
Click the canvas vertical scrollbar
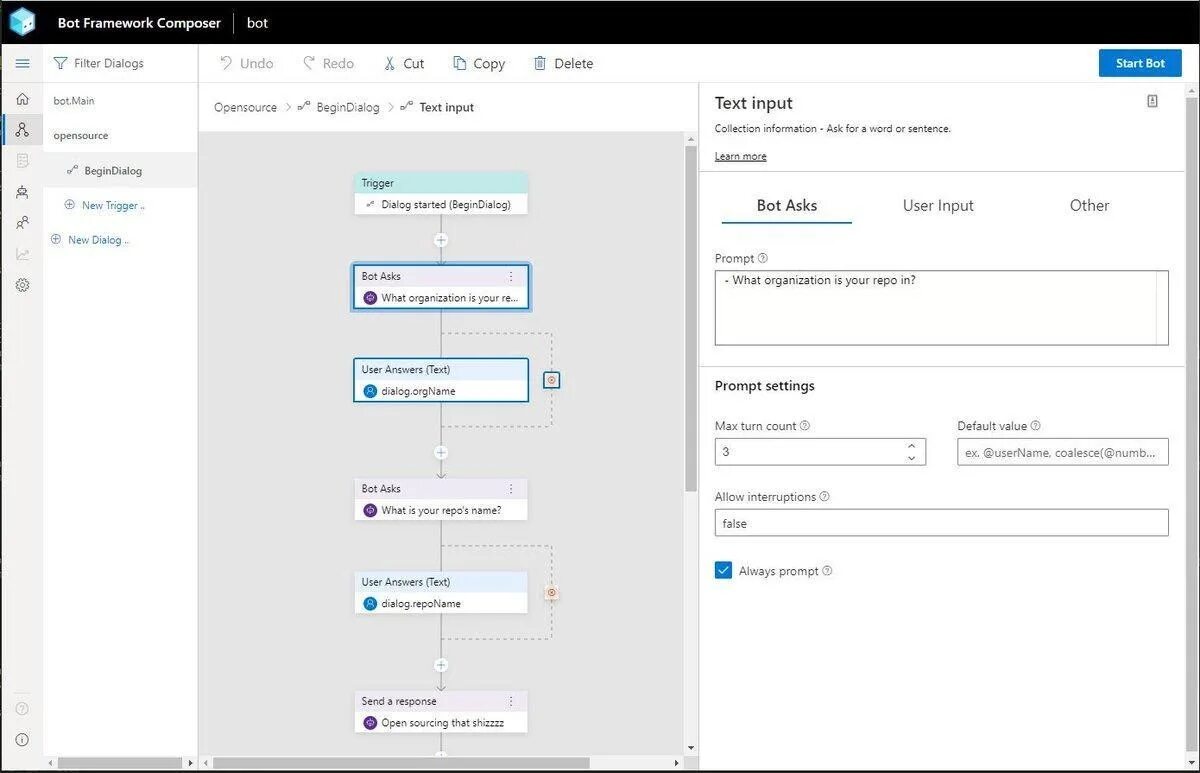690,320
